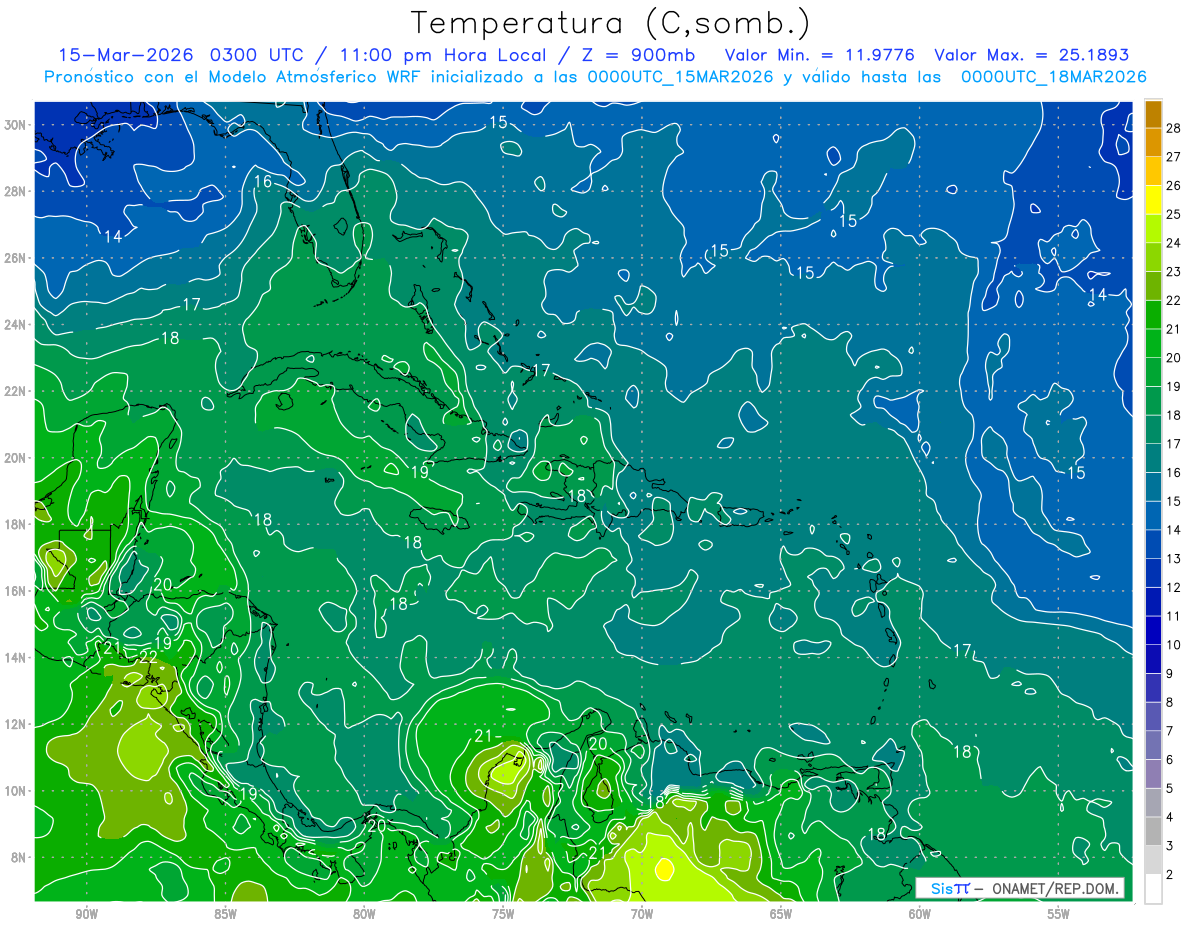Click "Valor Min. = 11.9776" text
Image resolution: width=1200 pixels, height=927 pixels.
[819, 55]
